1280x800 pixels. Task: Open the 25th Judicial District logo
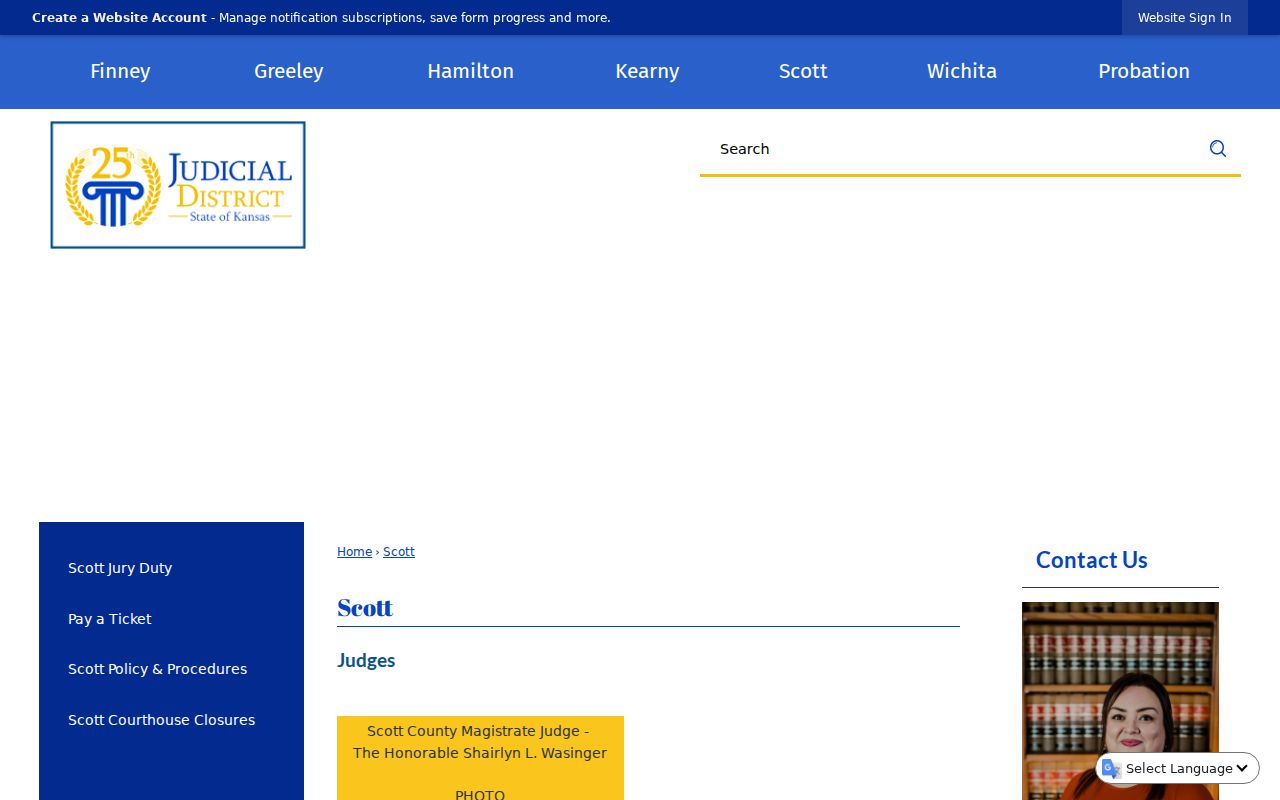point(178,185)
